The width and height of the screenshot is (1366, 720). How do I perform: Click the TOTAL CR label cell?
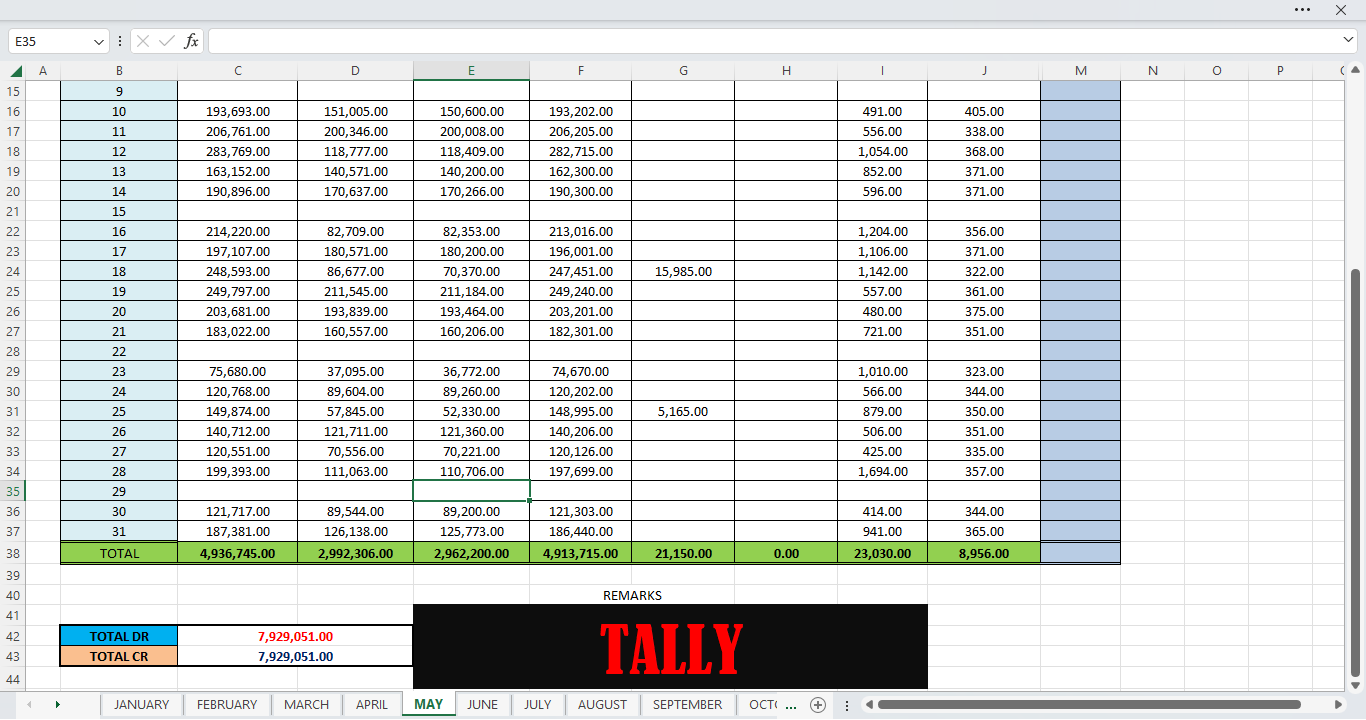pyautogui.click(x=119, y=656)
